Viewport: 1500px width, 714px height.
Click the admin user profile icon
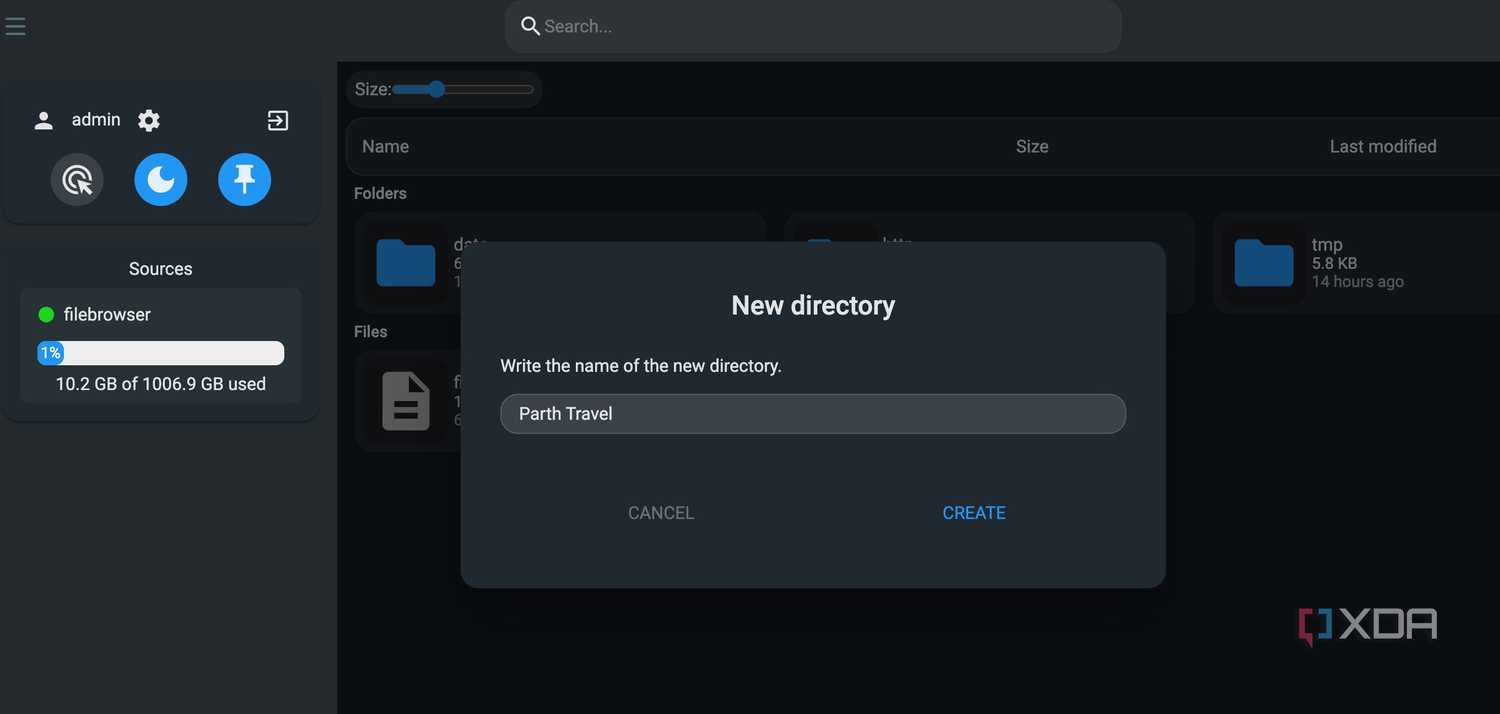(x=43, y=121)
